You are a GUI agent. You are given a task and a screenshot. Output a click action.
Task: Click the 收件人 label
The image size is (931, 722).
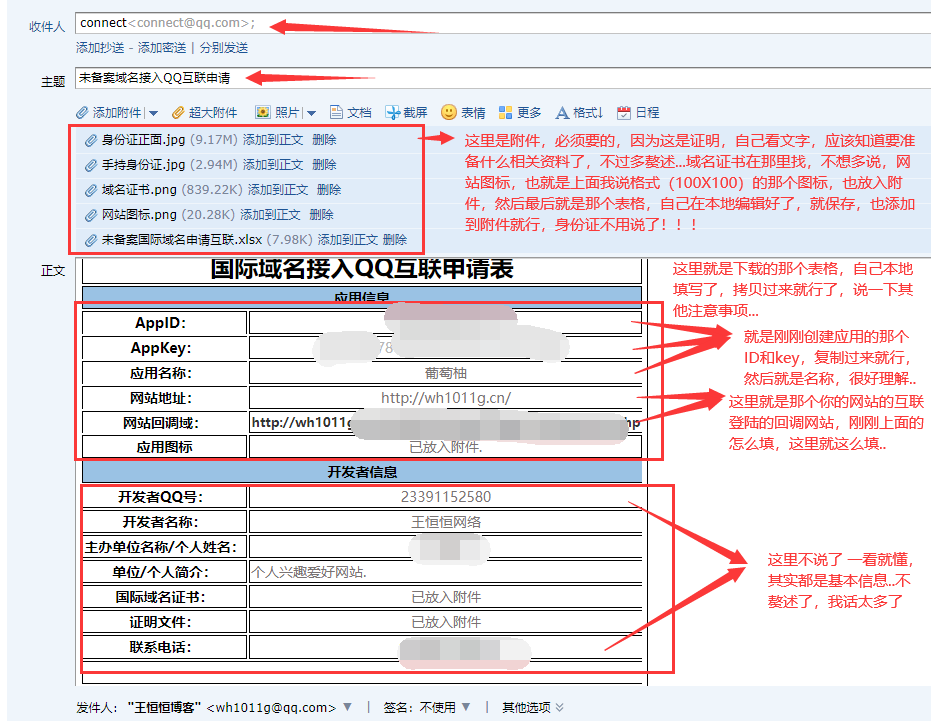(x=47, y=27)
